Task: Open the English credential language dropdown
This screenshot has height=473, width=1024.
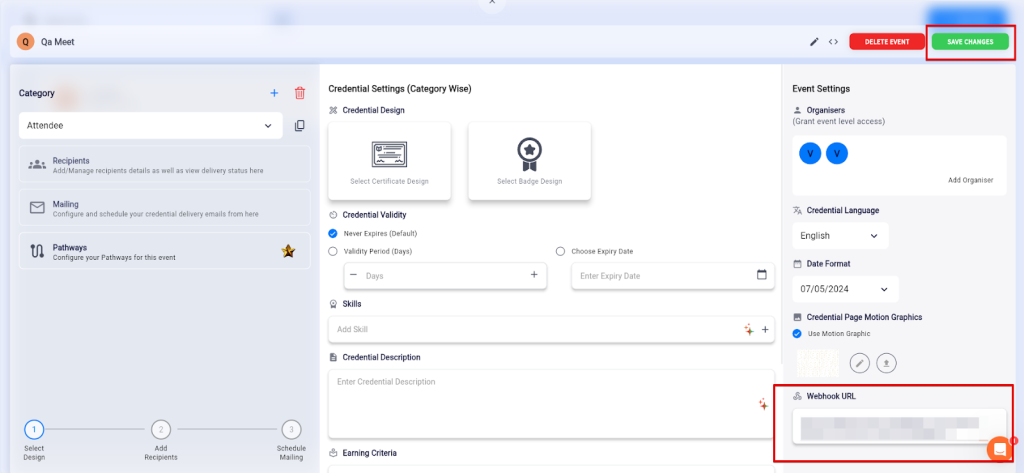Action: (839, 236)
